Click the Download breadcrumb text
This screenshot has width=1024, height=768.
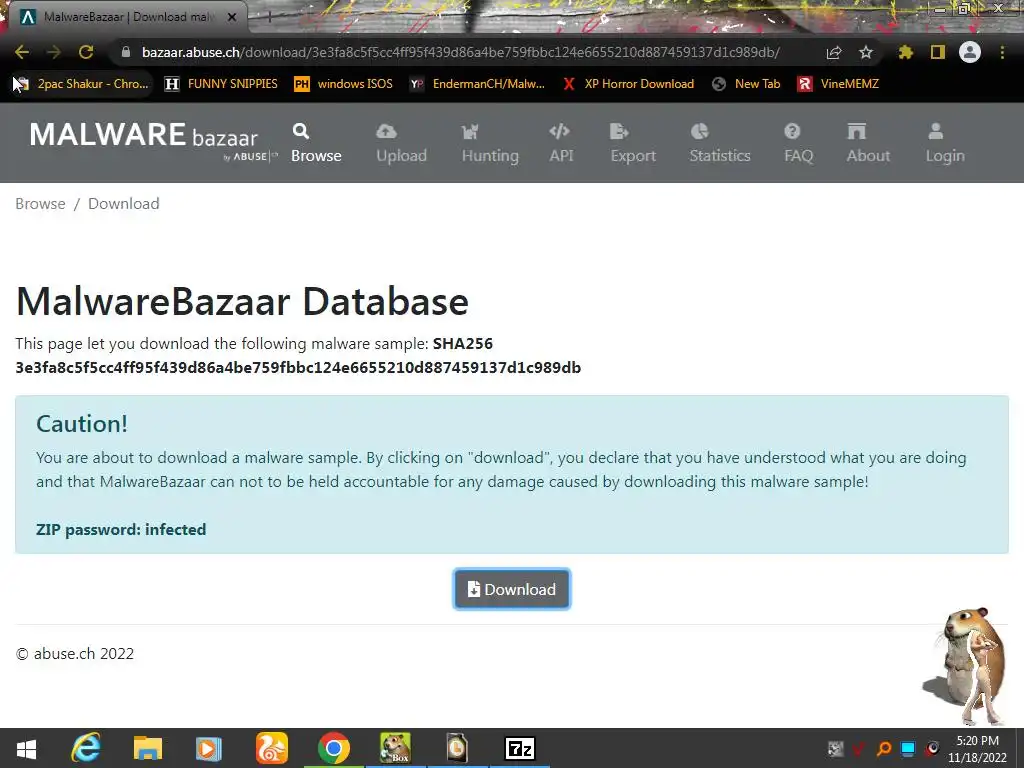(x=123, y=204)
